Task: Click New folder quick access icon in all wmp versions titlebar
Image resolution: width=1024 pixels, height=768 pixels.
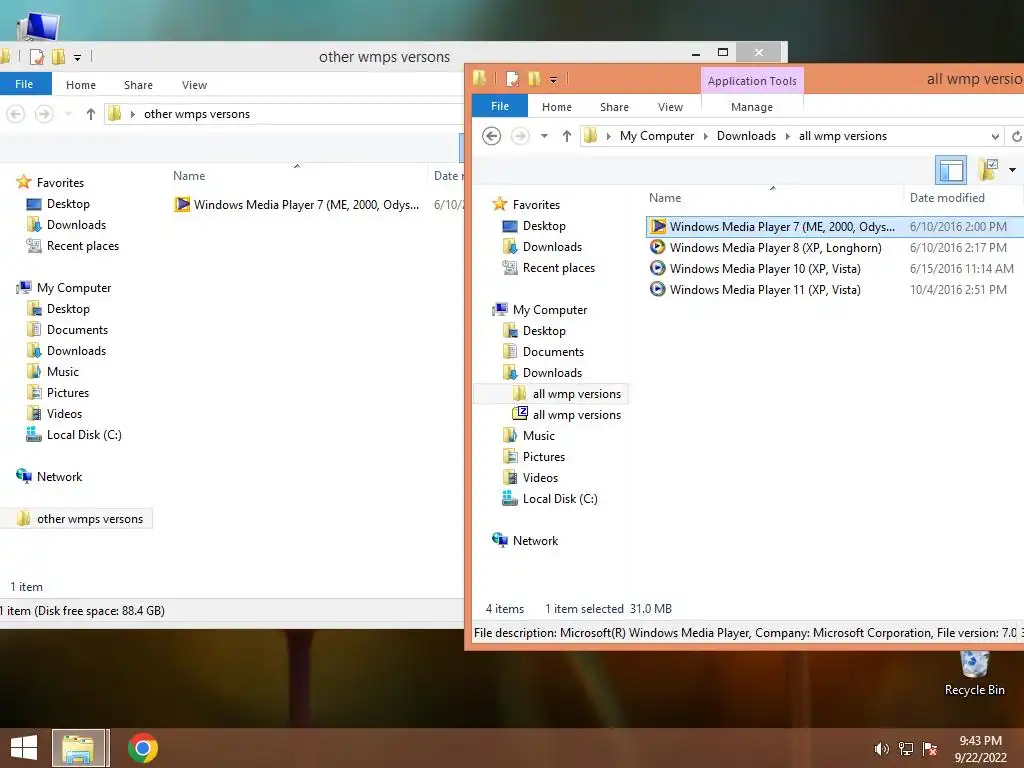Action: pos(534,79)
